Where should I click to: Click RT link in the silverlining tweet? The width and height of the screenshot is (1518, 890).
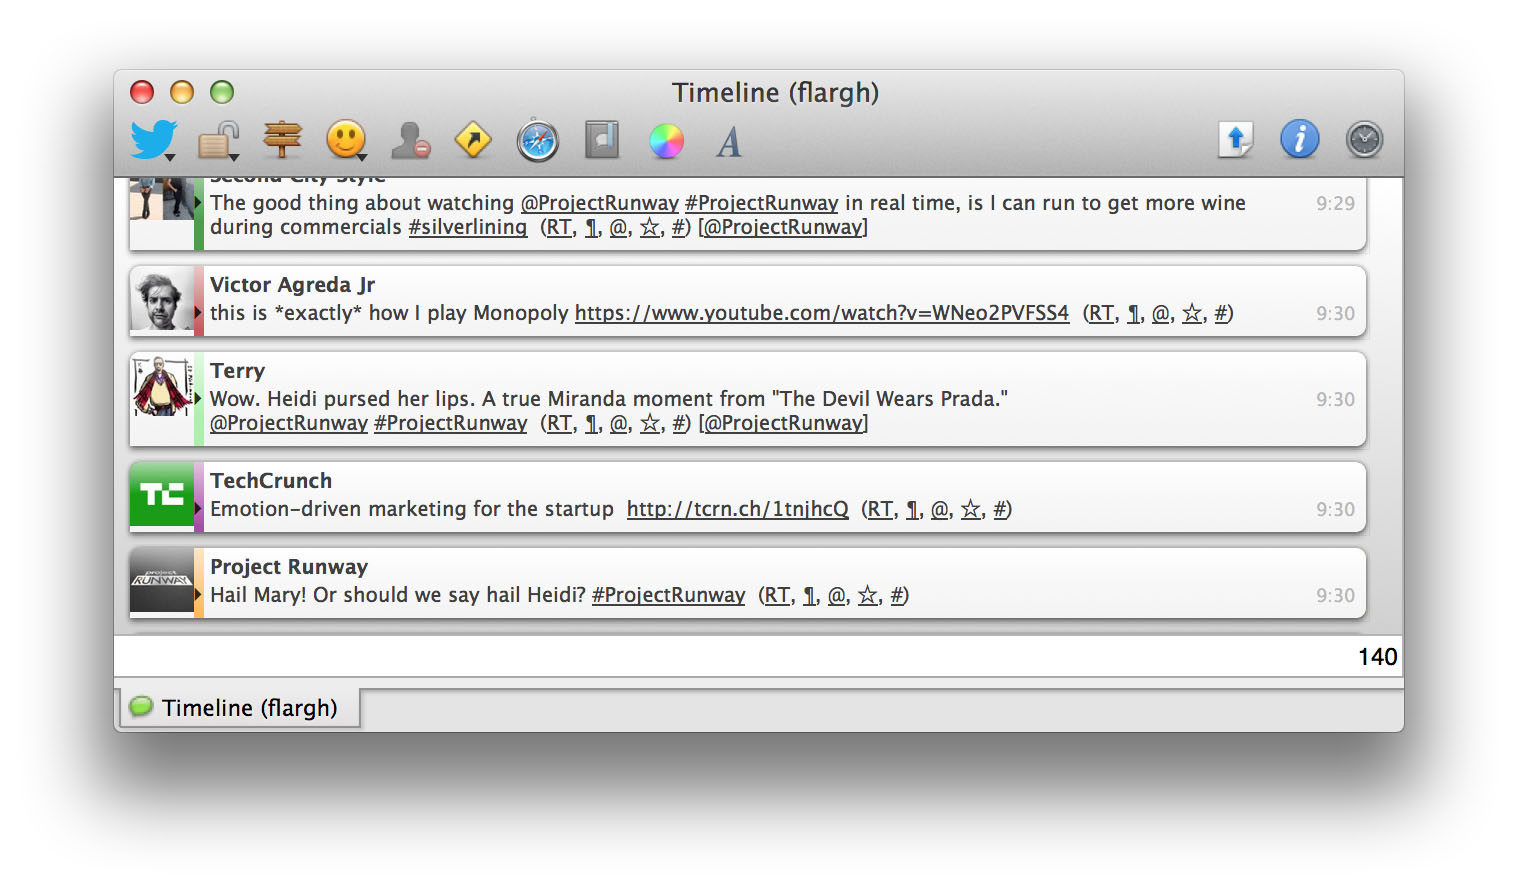560,227
